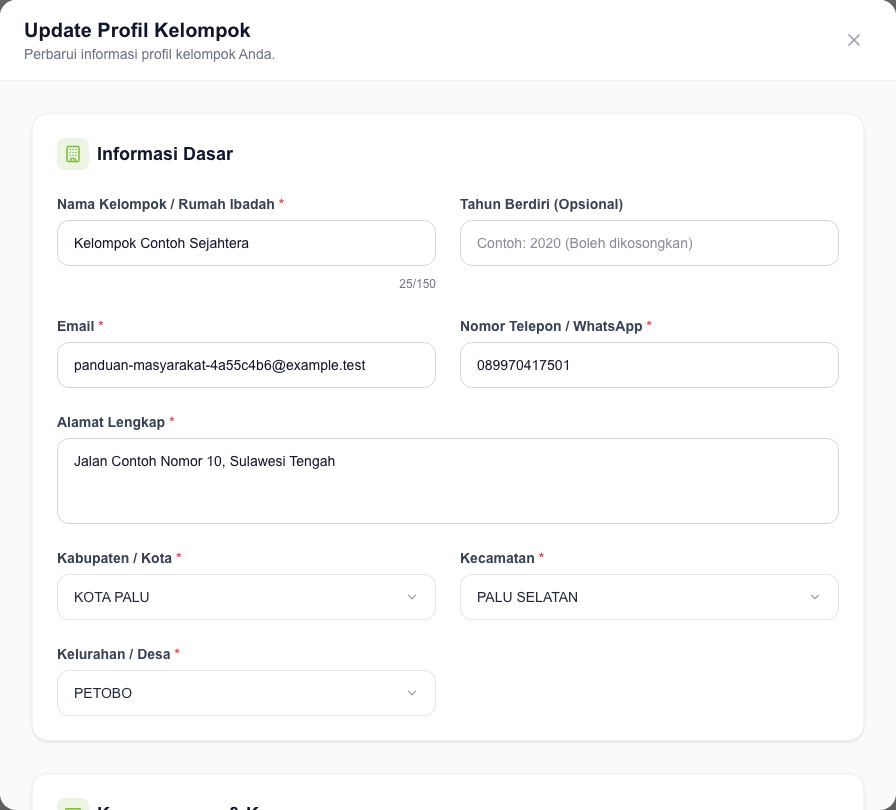Edit the Nomor Telepon / WhatsApp field
Image resolution: width=896 pixels, height=810 pixels.
click(649, 365)
